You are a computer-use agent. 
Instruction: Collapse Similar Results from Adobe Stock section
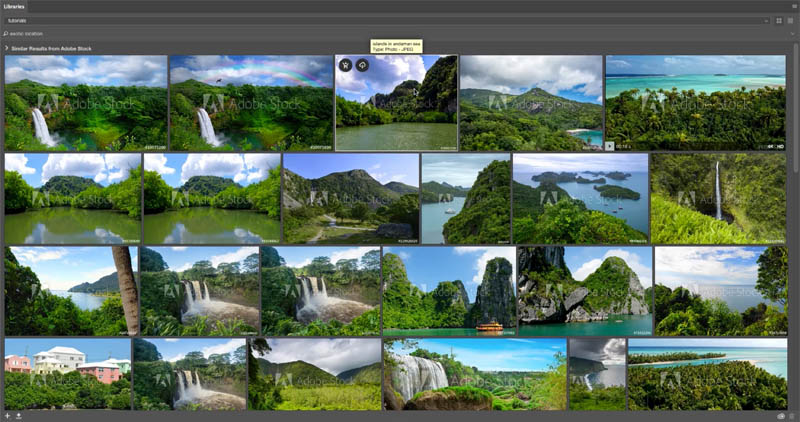coord(7,48)
